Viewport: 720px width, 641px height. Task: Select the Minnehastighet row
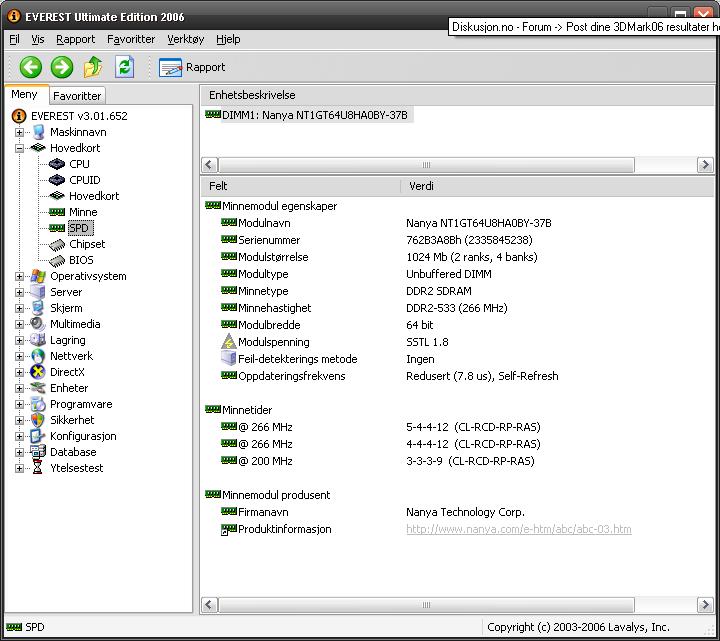point(364,308)
